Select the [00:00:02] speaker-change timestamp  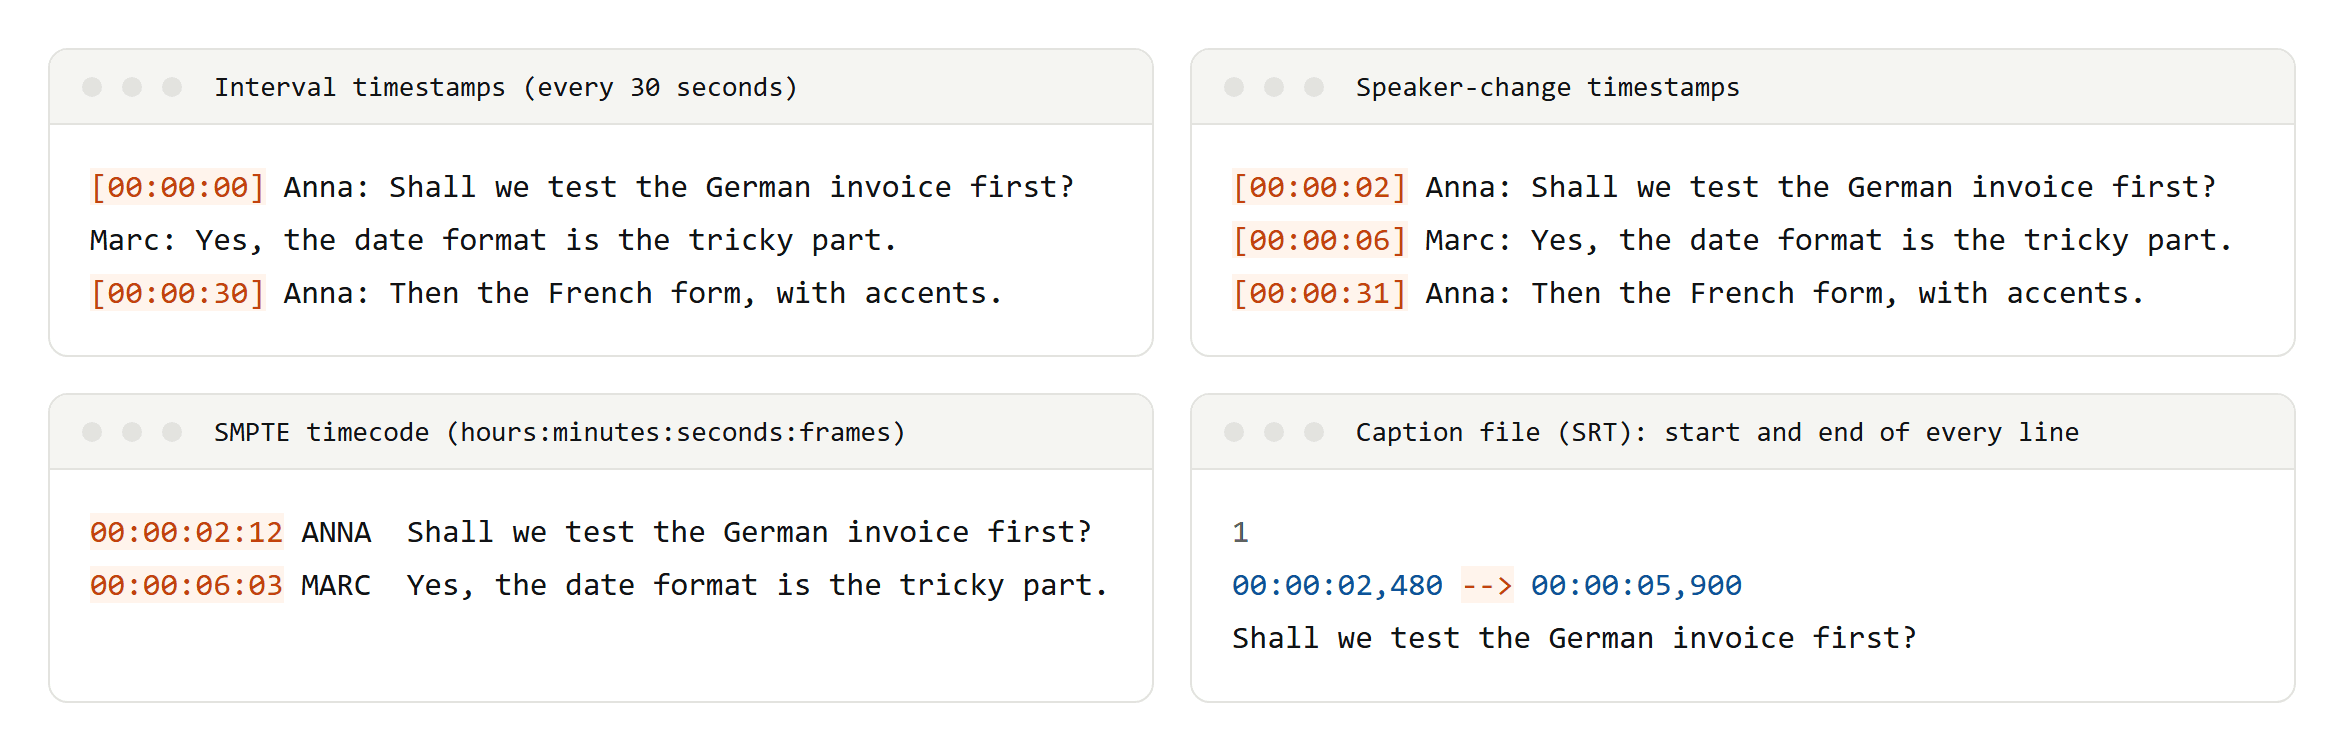1319,188
